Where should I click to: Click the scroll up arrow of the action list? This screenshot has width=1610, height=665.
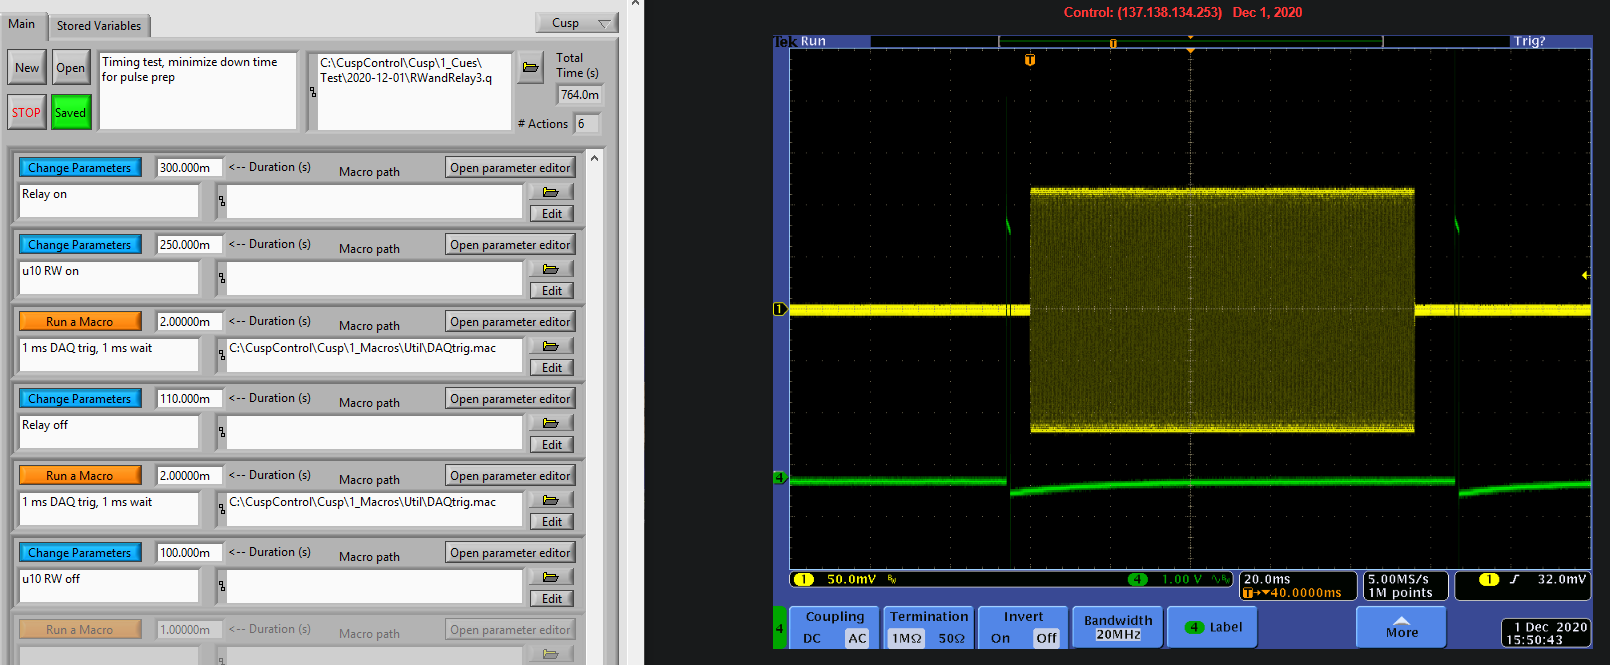point(594,158)
